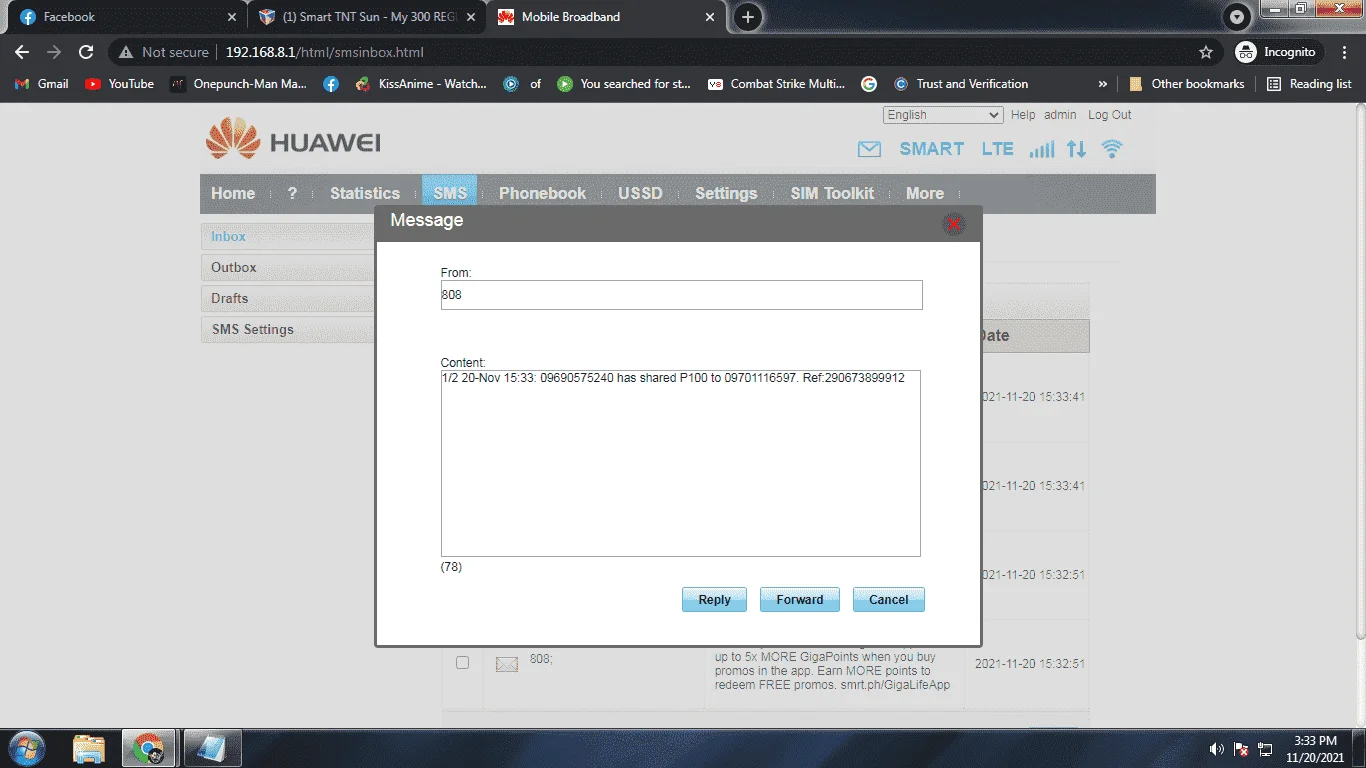Open the question mark menu item
The image size is (1366, 768).
(x=292, y=194)
